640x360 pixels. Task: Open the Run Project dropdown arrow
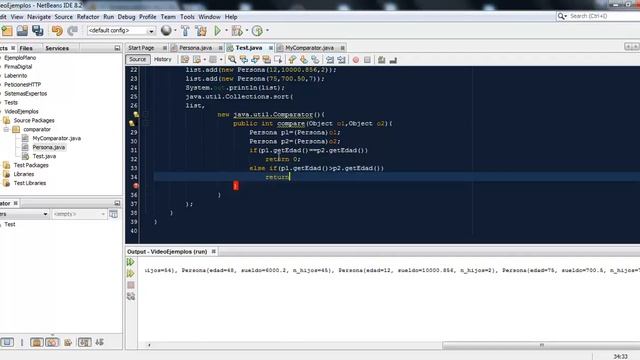tap(227, 30)
